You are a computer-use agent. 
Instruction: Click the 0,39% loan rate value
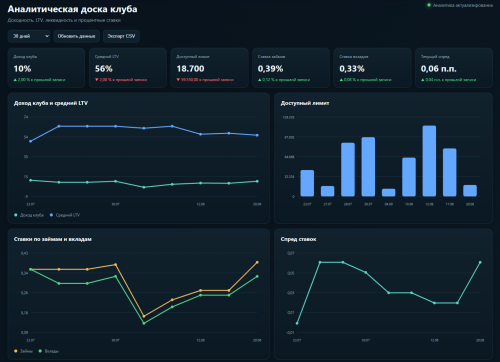coord(270,69)
